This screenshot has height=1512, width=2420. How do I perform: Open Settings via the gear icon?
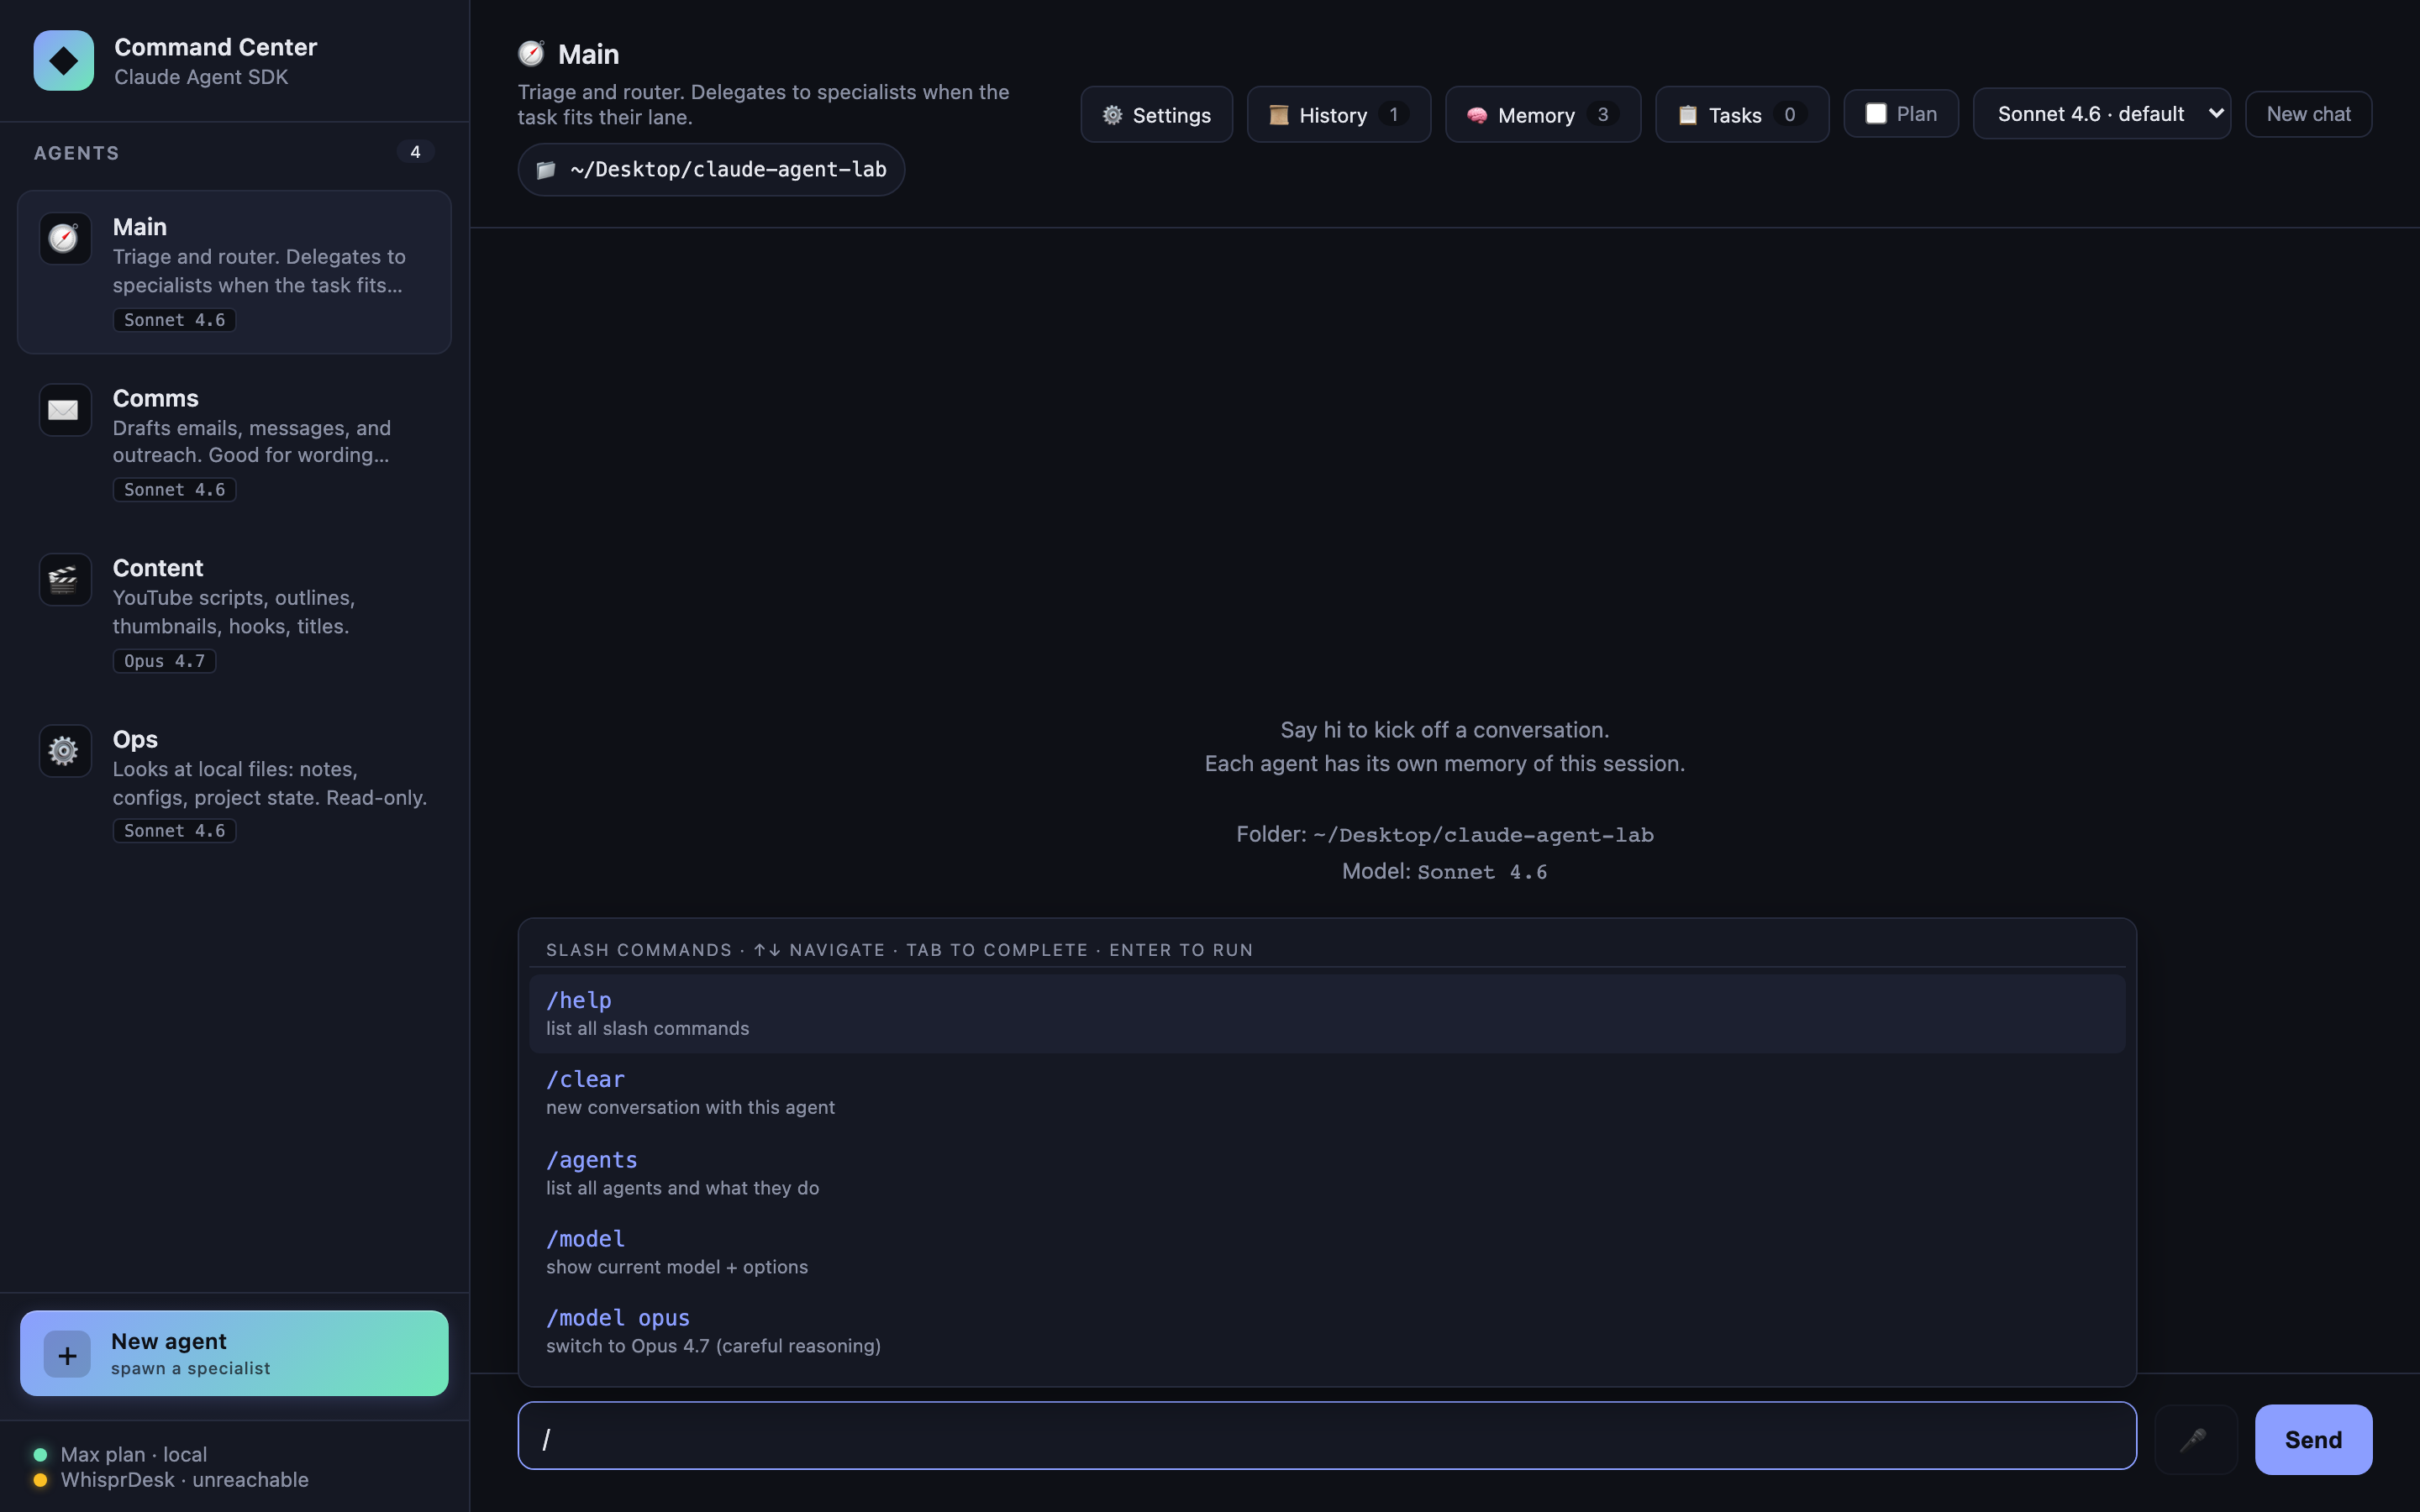tap(1113, 114)
